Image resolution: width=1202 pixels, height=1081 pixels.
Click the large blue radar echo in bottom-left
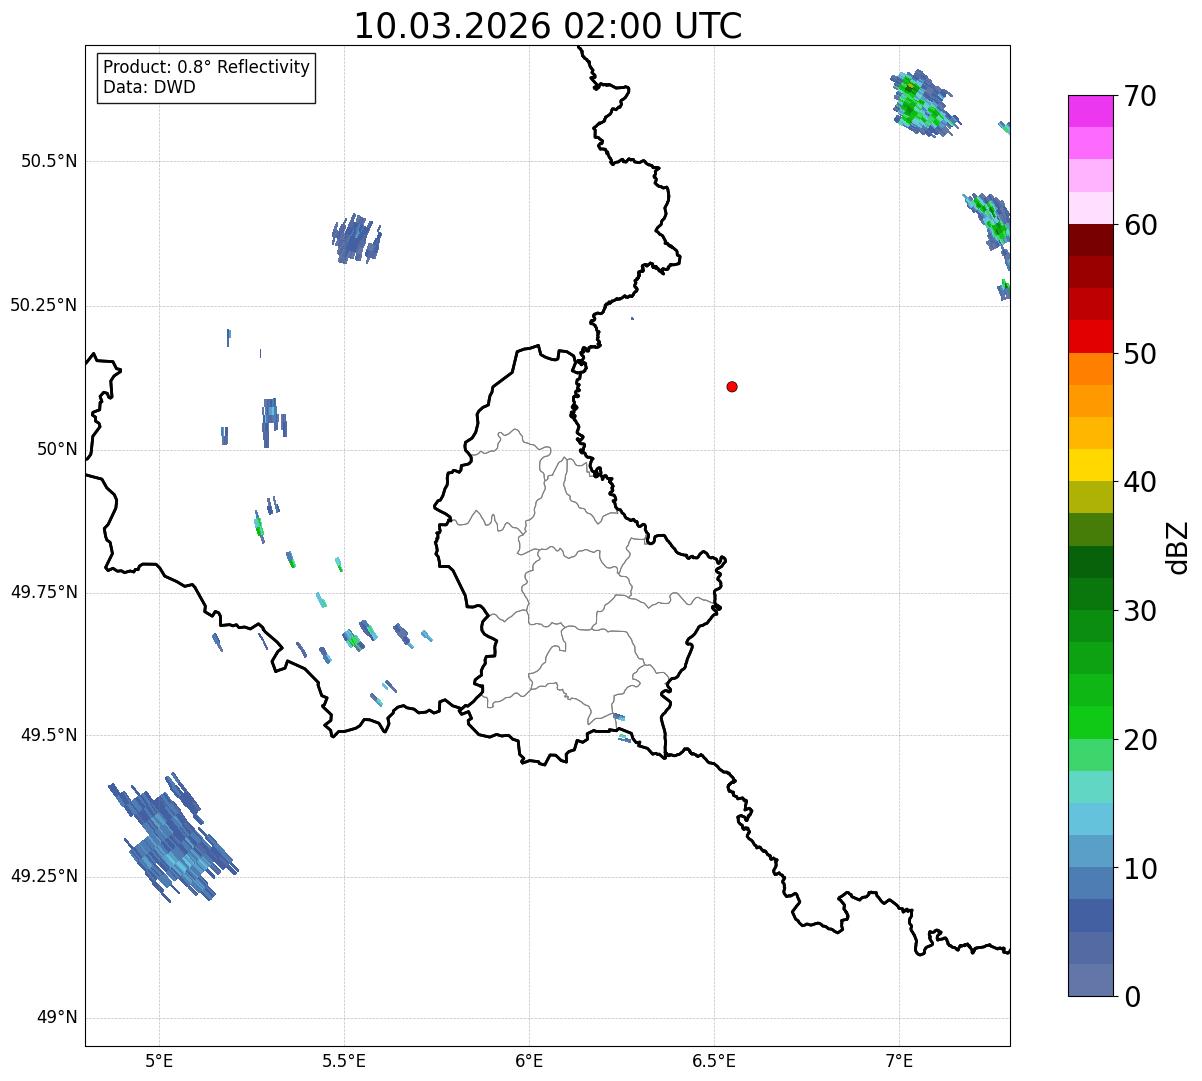pos(170,838)
